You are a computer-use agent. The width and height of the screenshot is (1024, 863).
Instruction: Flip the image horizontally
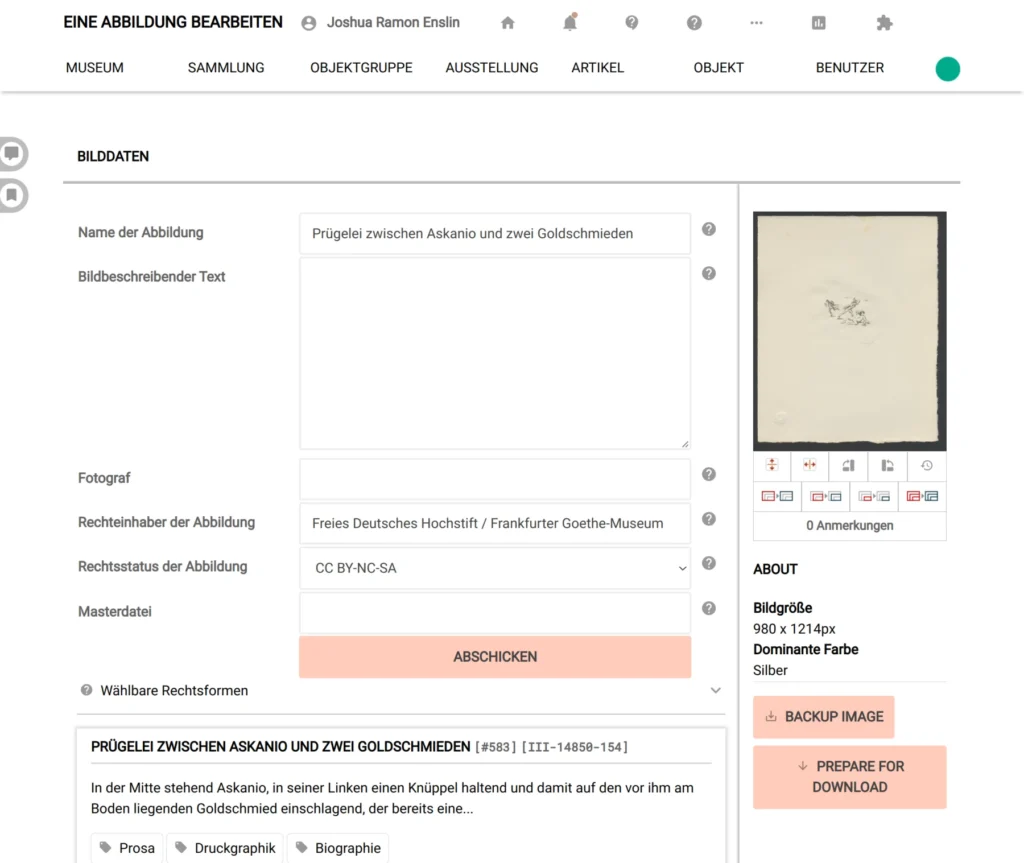point(810,465)
